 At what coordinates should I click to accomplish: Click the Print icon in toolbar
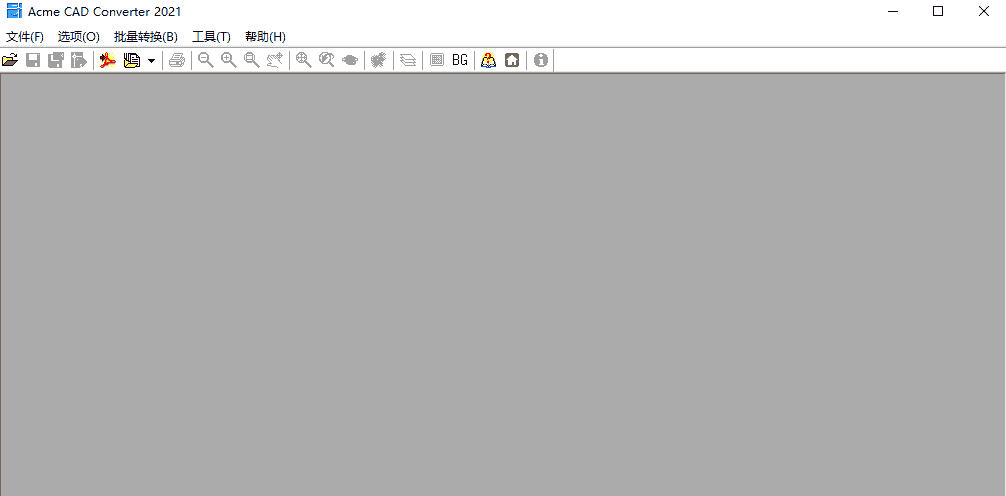pos(177,60)
